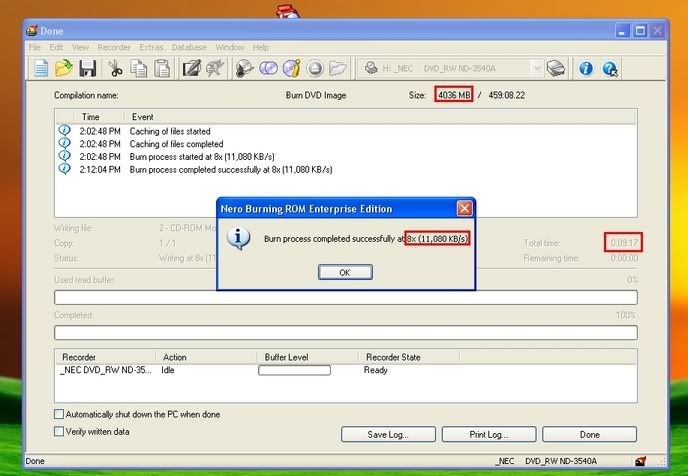Click the Action column header
688x476 pixels.
coord(175,357)
